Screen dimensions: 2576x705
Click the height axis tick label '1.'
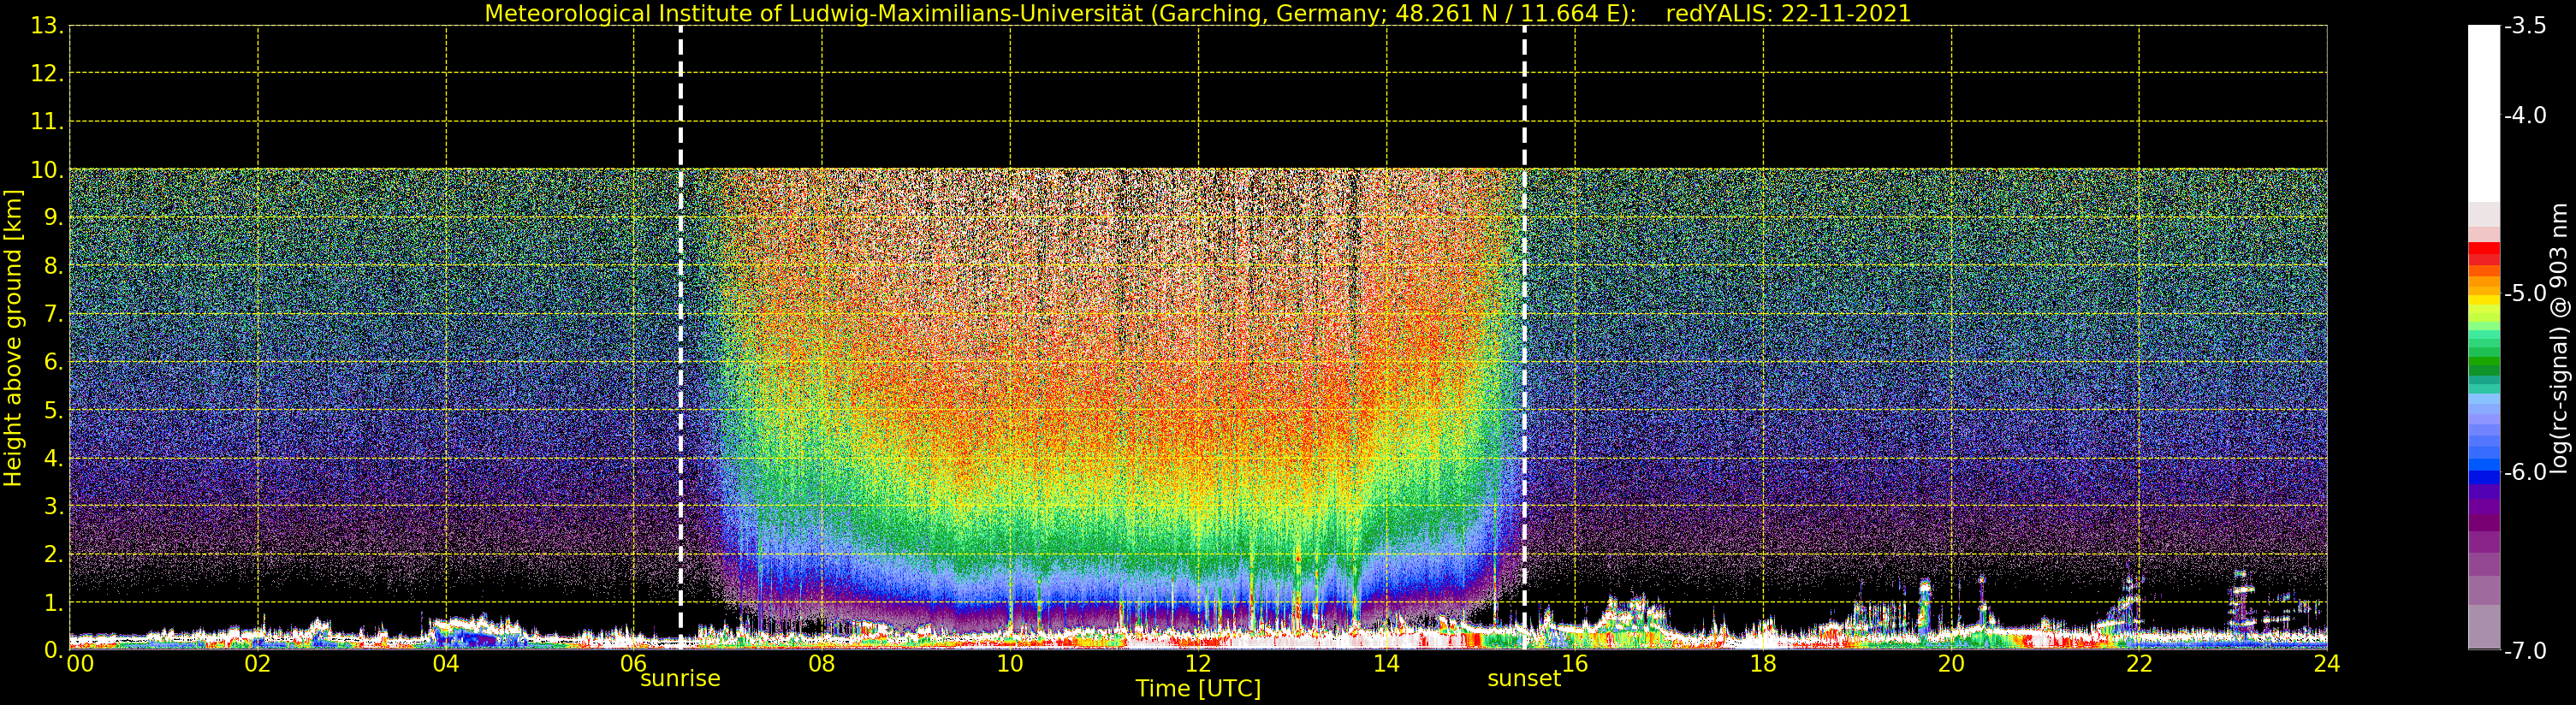[52, 603]
